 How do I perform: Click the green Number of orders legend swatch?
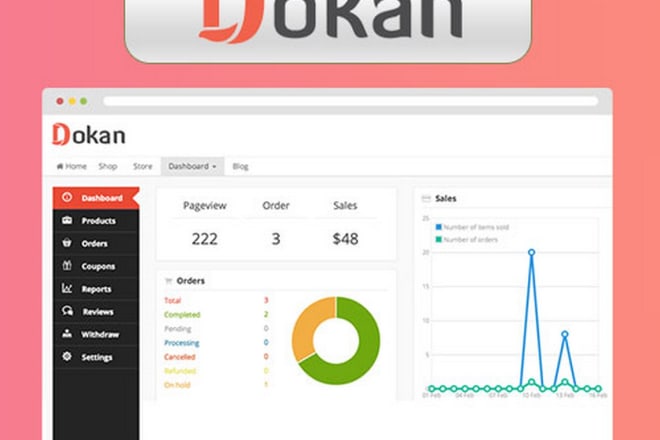(439, 240)
